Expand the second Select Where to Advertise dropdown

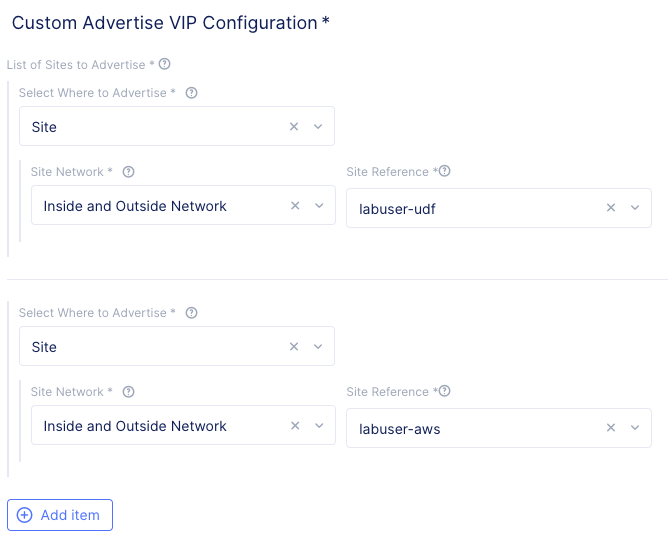(x=318, y=347)
